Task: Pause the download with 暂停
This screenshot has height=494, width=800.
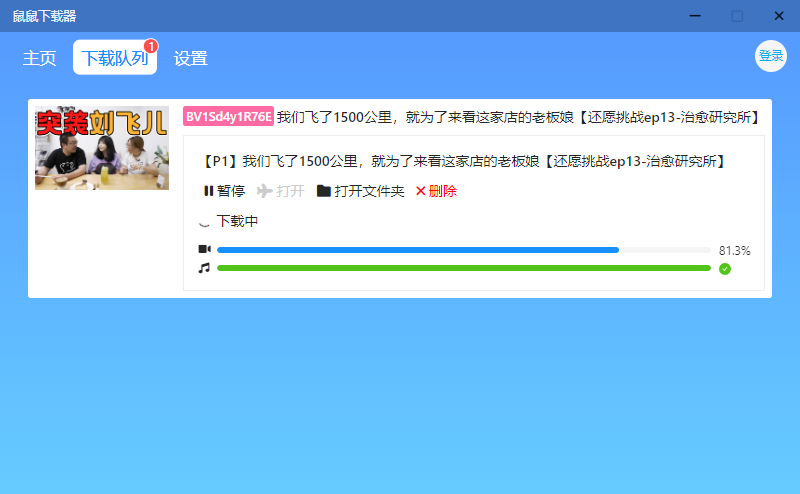Action: point(224,191)
